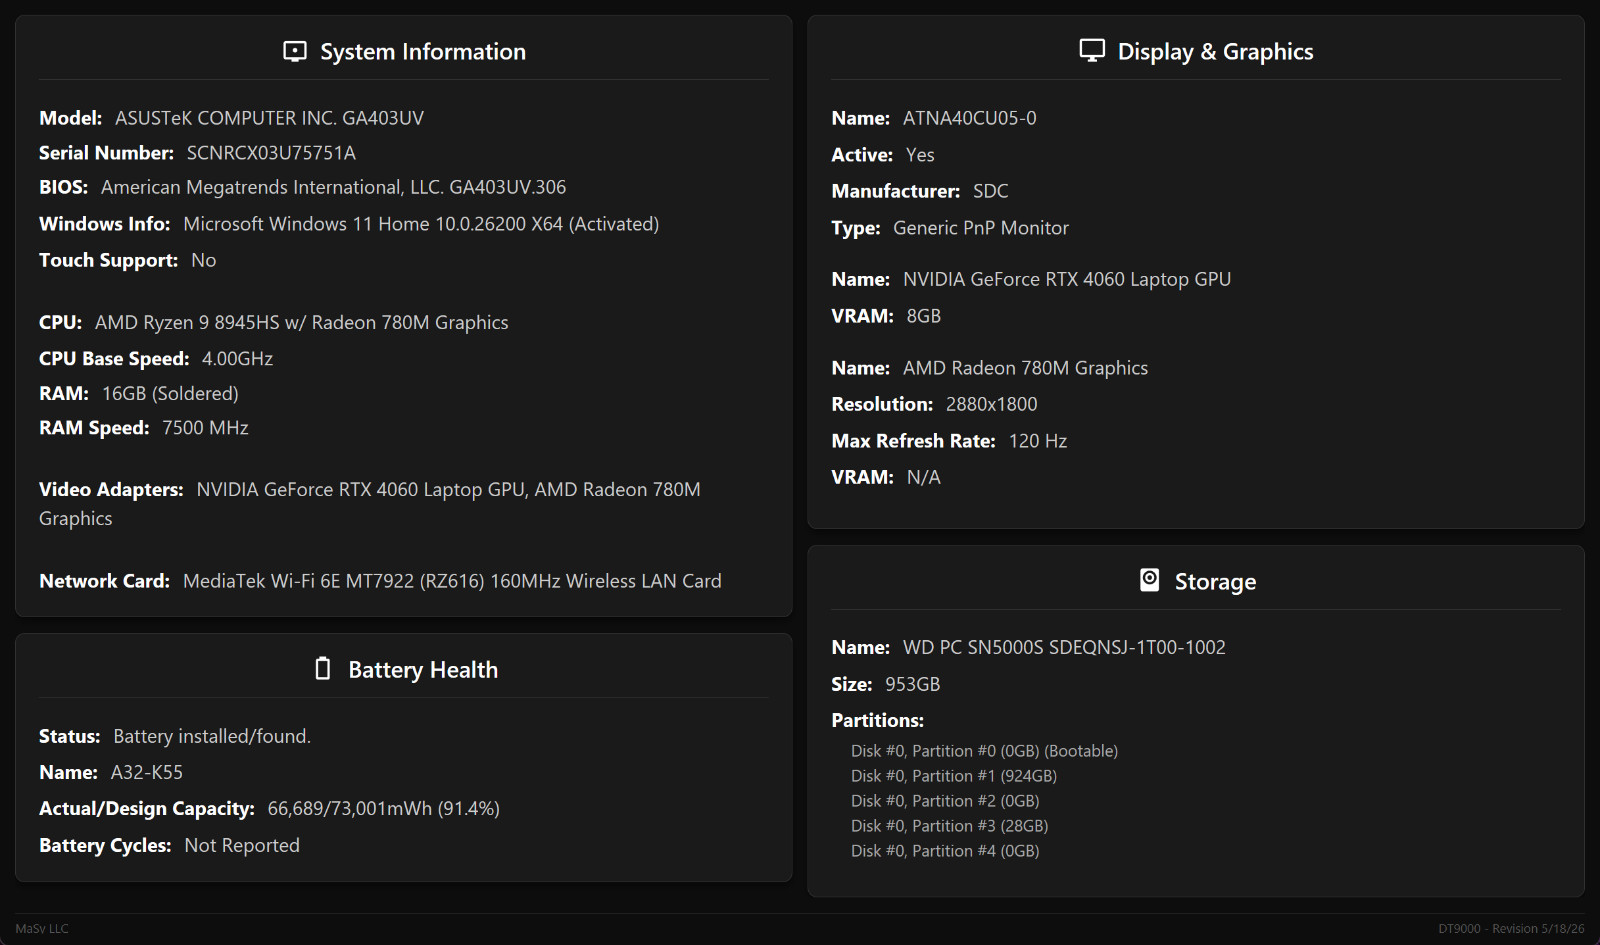The height and width of the screenshot is (945, 1600).
Task: Click DT9000 Revision 5/18/26 footer text
Action: (x=1511, y=929)
